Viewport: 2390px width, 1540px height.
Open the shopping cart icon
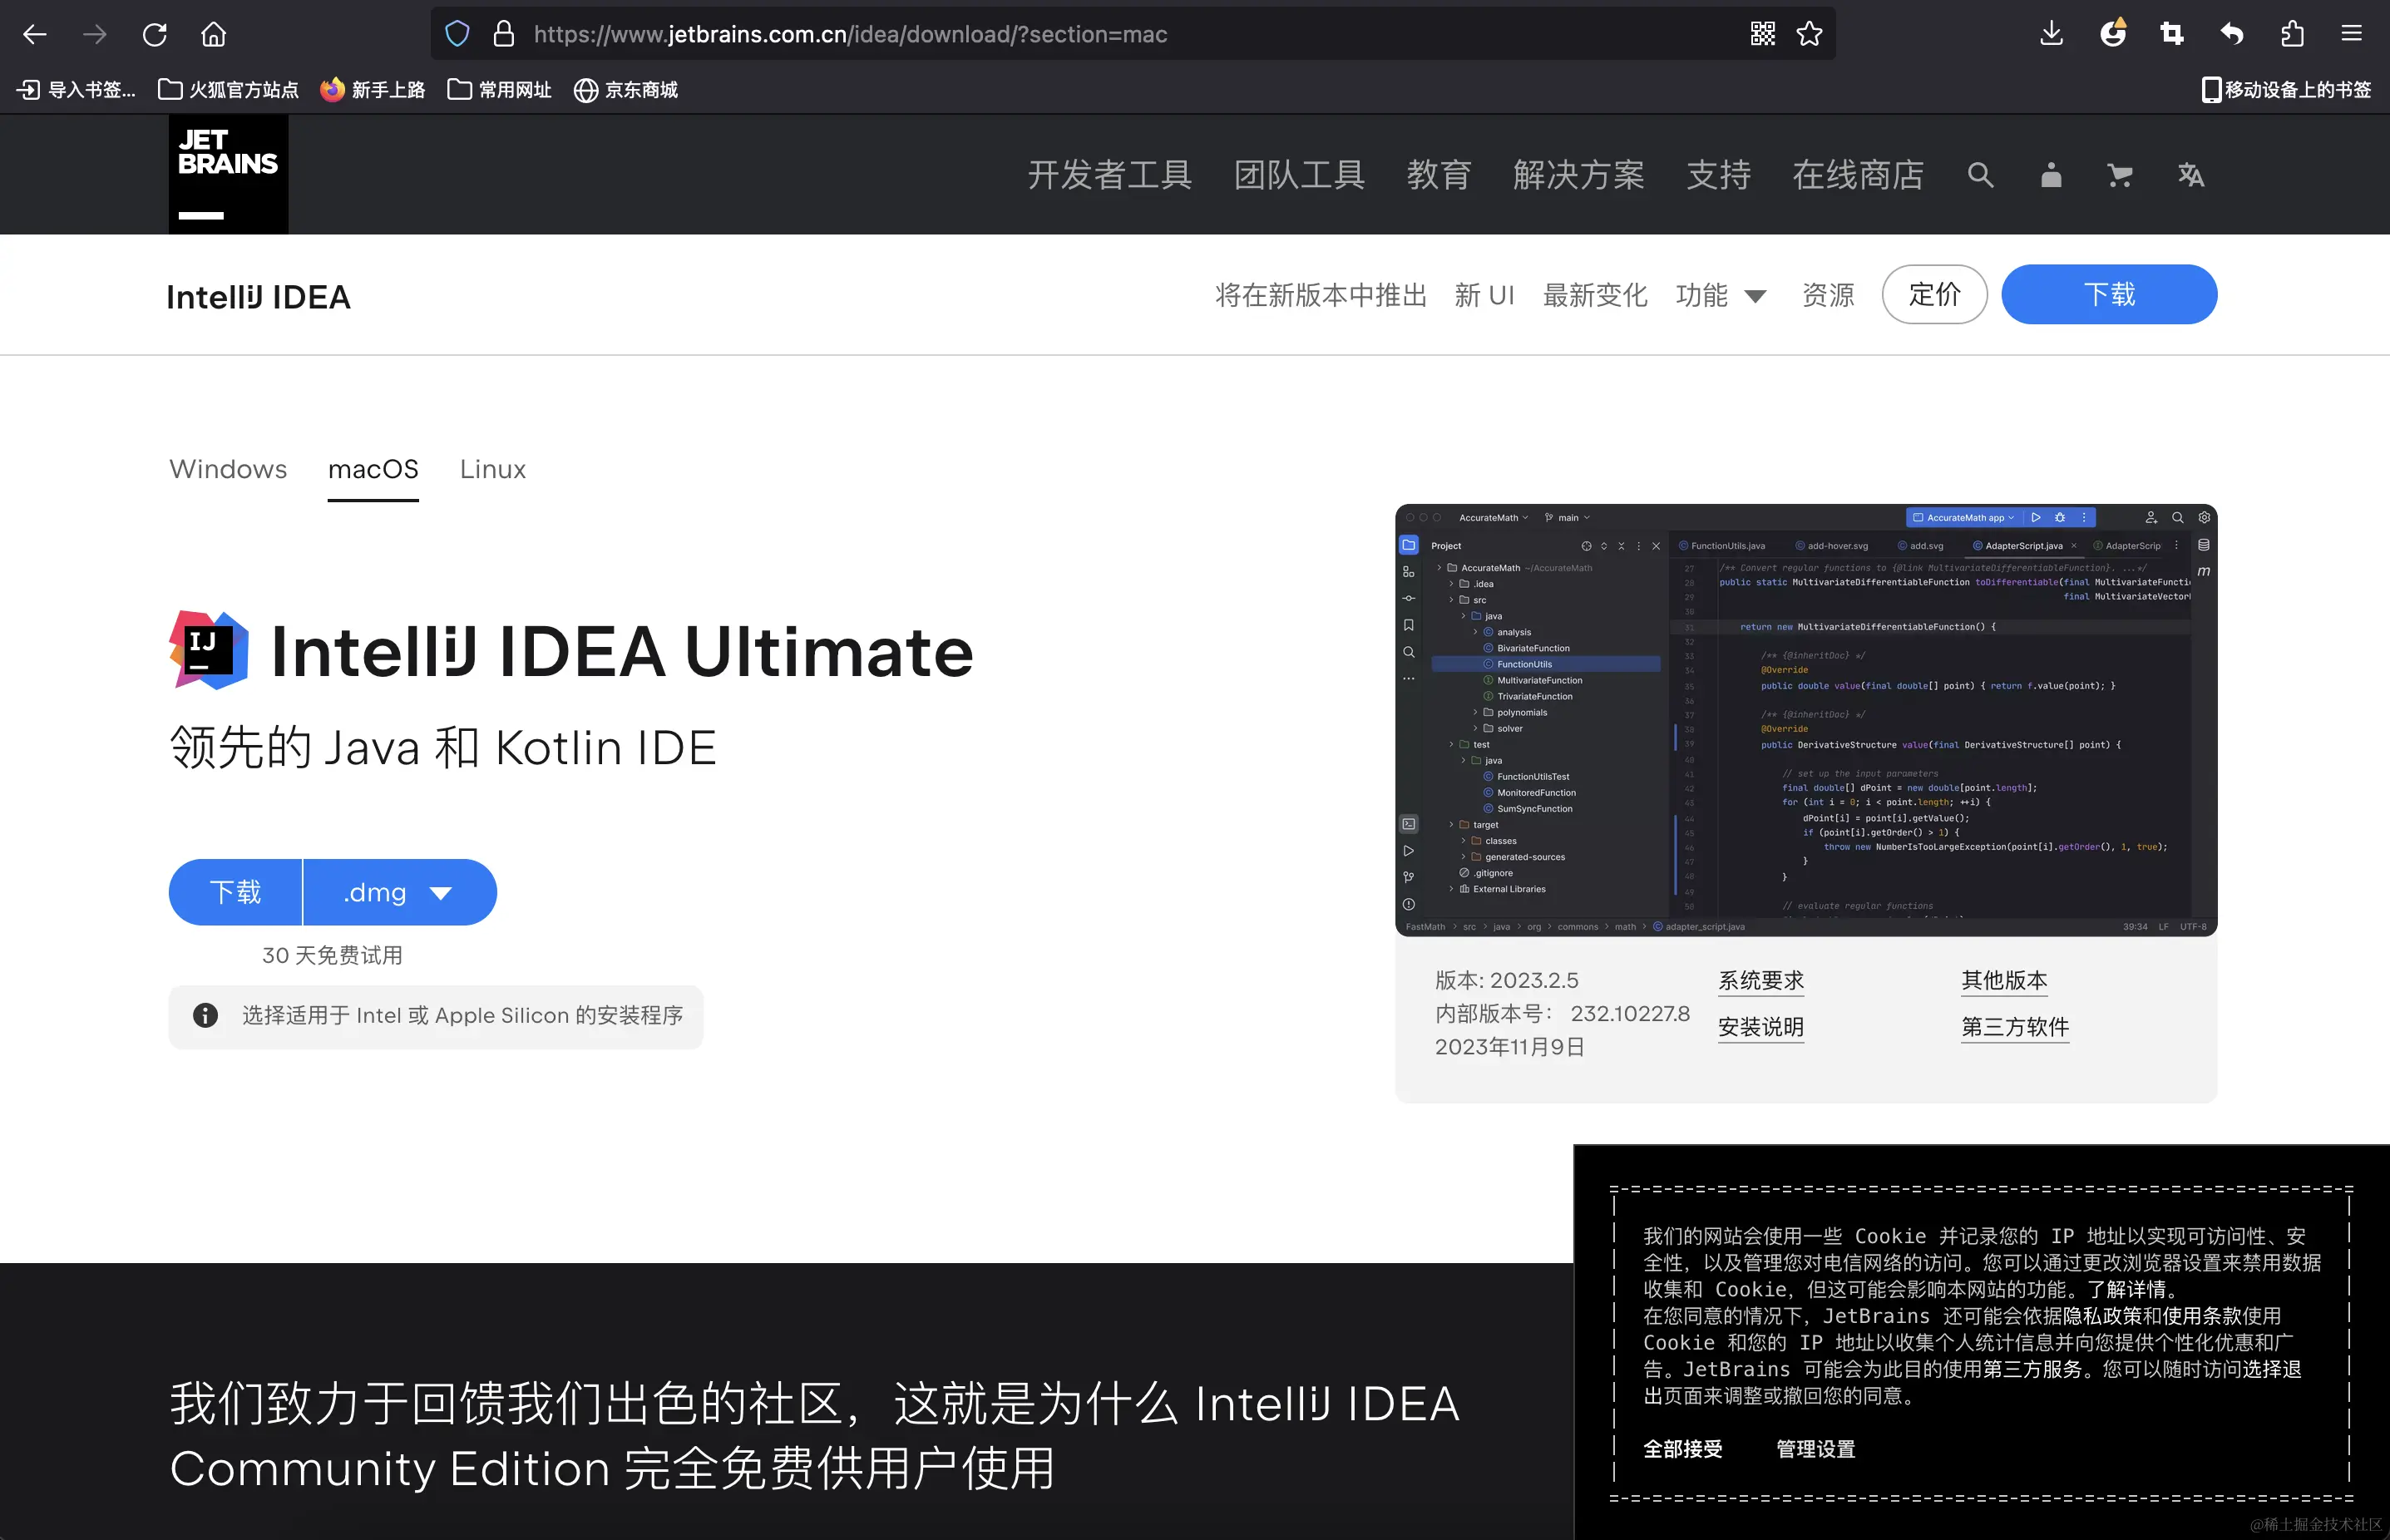(x=2120, y=175)
